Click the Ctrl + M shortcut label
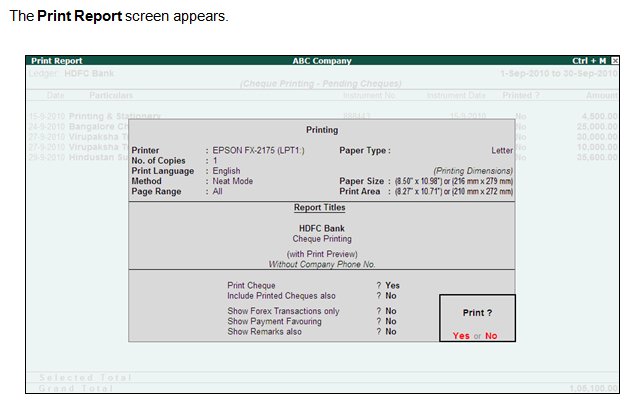 pyautogui.click(x=589, y=61)
